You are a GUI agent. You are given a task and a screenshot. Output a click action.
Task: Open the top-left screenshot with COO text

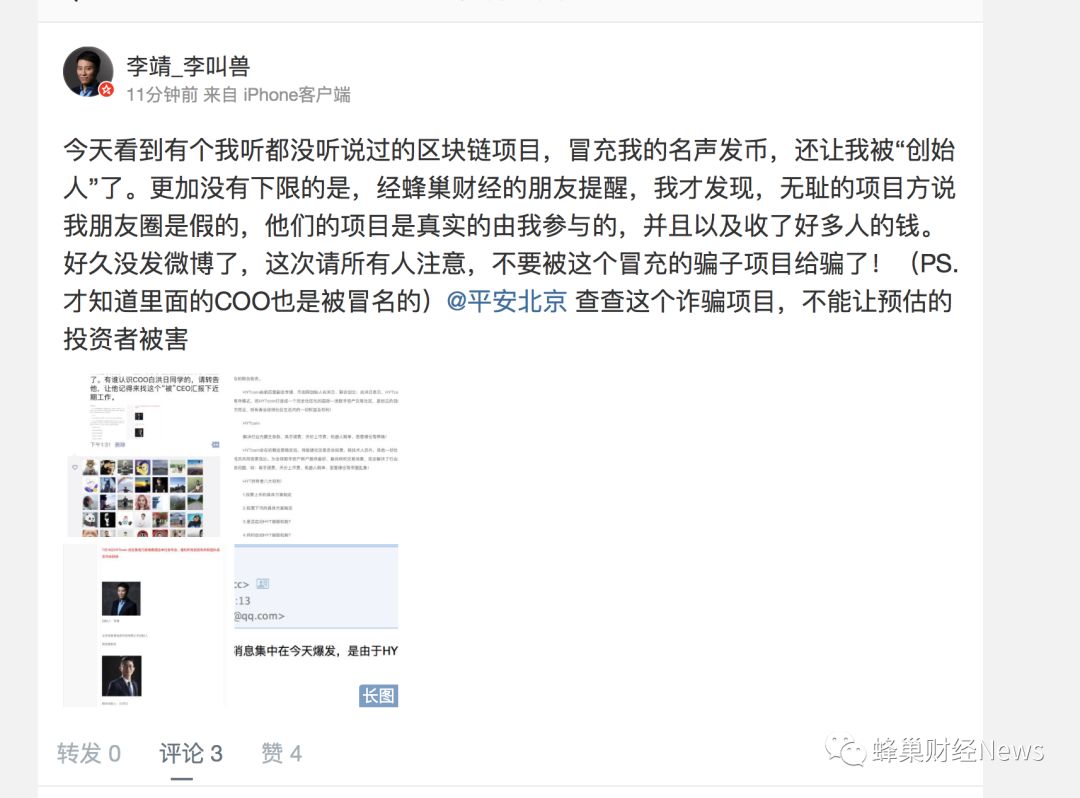coord(144,412)
